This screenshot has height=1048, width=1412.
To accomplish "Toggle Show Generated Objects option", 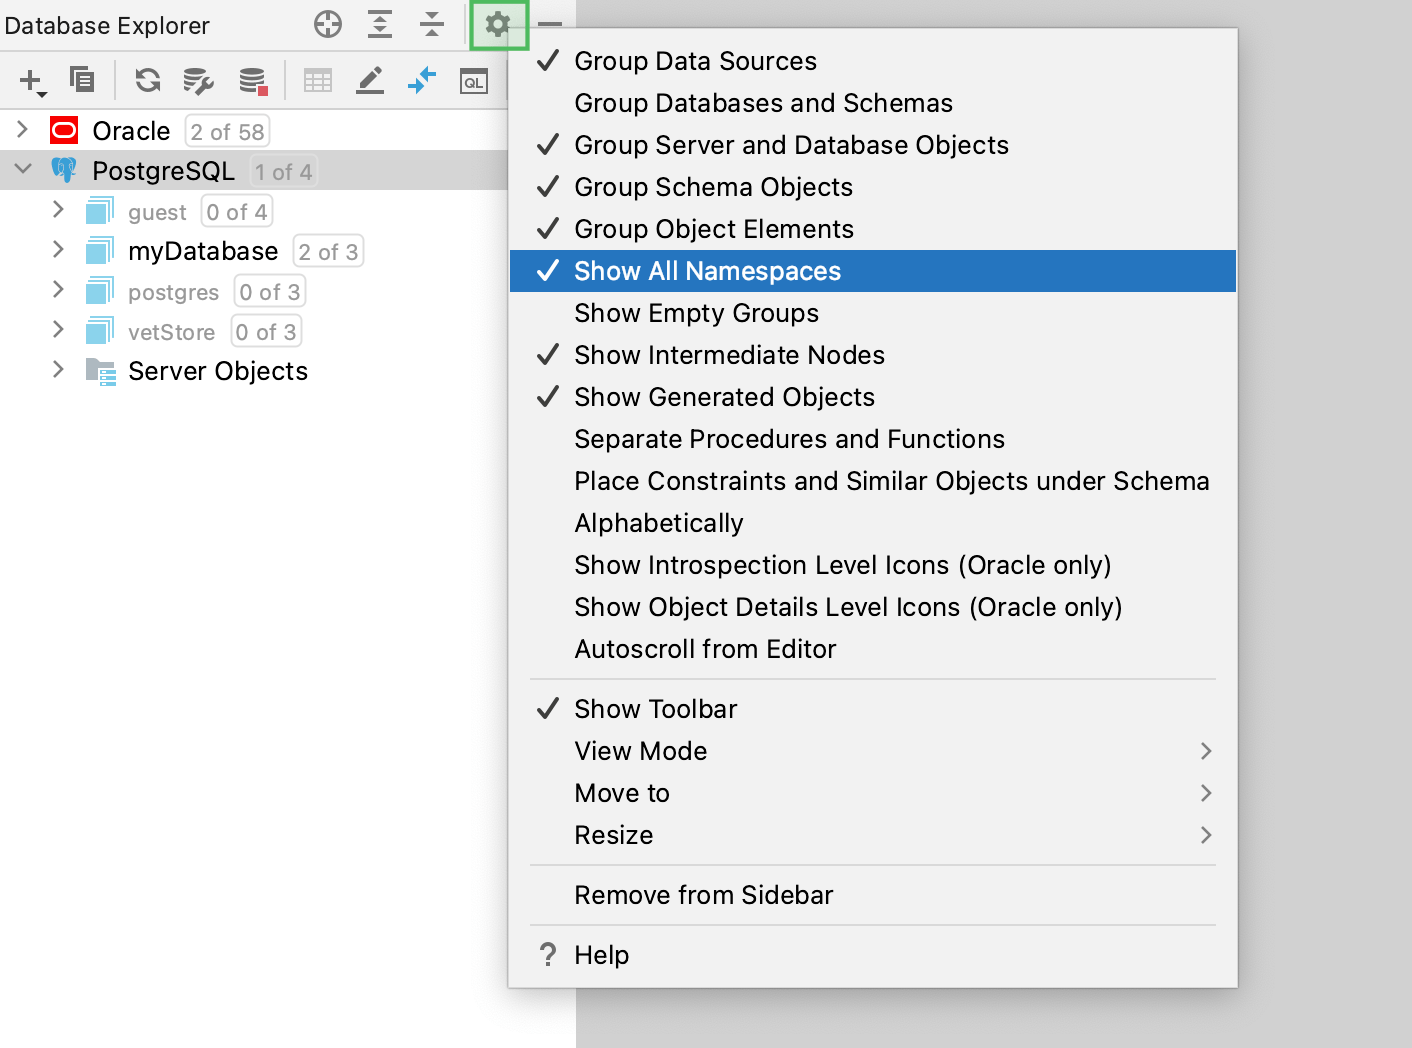I will pos(873,397).
